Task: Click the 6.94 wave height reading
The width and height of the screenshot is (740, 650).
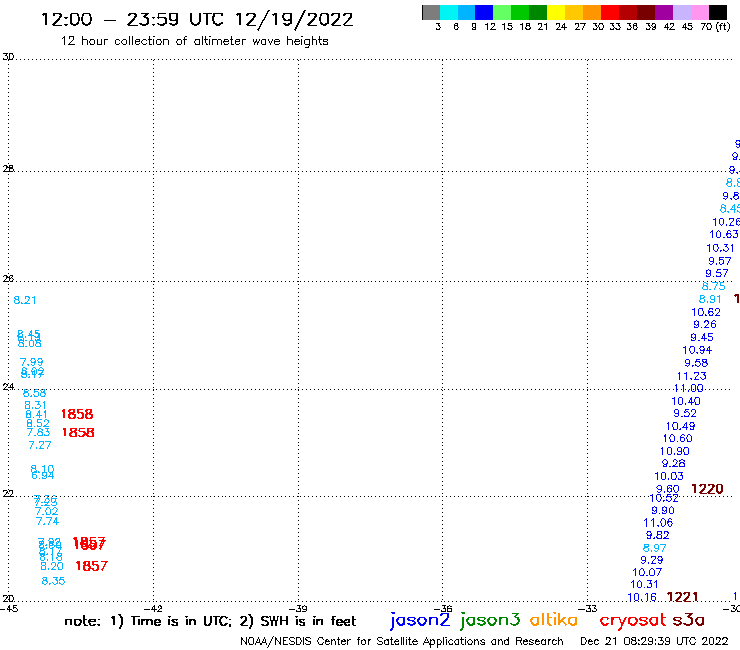Action: point(42,475)
